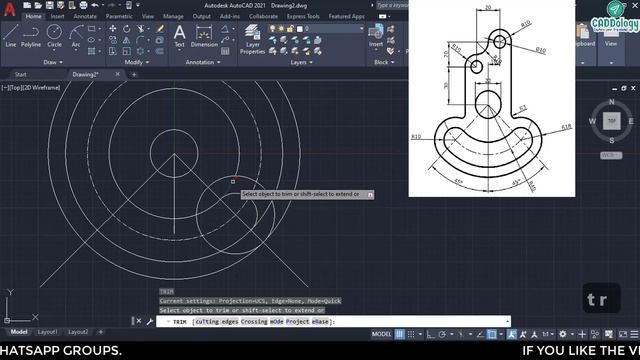Go to the Express Tools tab
640x360 pixels.
coord(303,16)
